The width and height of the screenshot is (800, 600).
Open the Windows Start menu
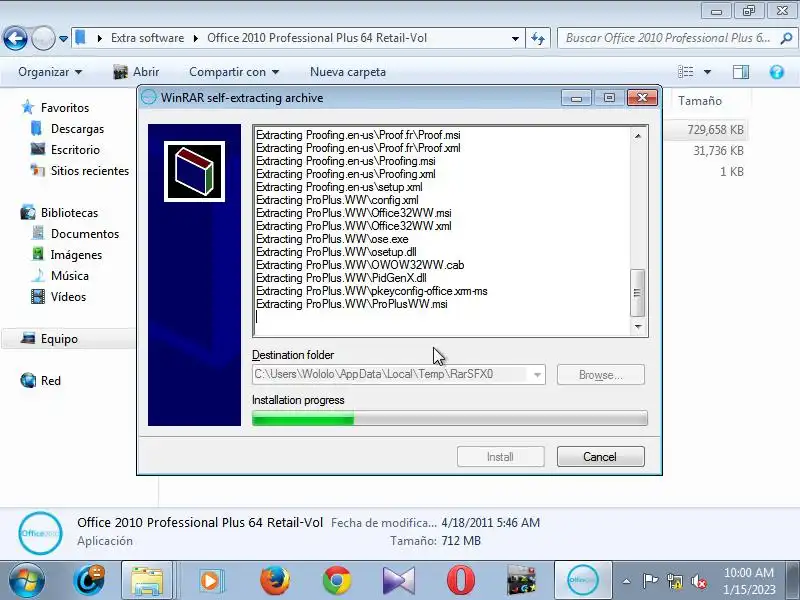tap(26, 580)
